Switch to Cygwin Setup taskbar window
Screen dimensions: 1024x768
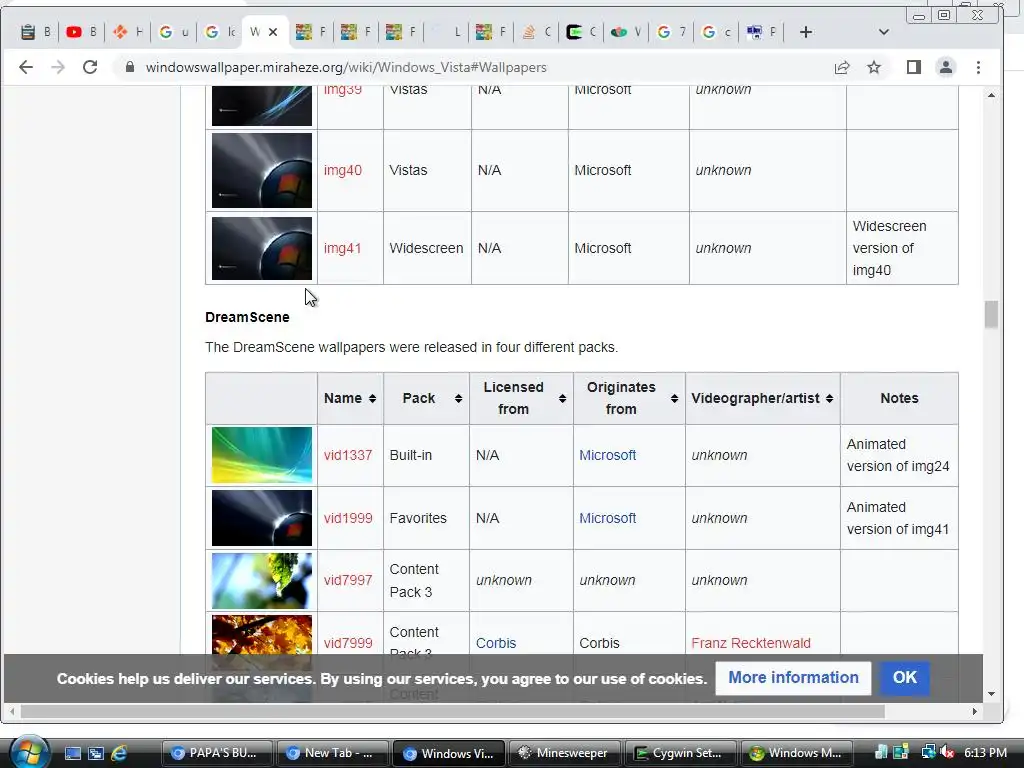[x=680, y=753]
